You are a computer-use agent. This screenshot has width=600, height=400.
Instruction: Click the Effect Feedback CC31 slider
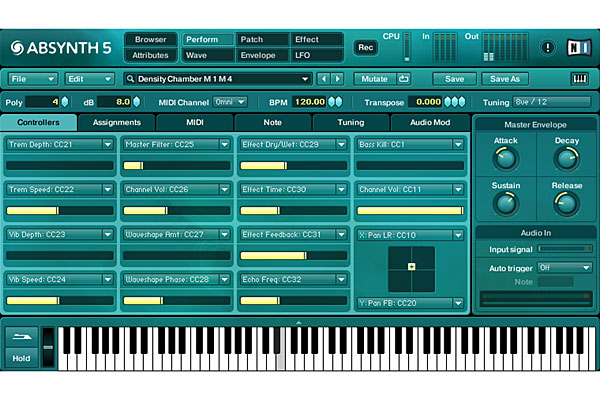(293, 256)
